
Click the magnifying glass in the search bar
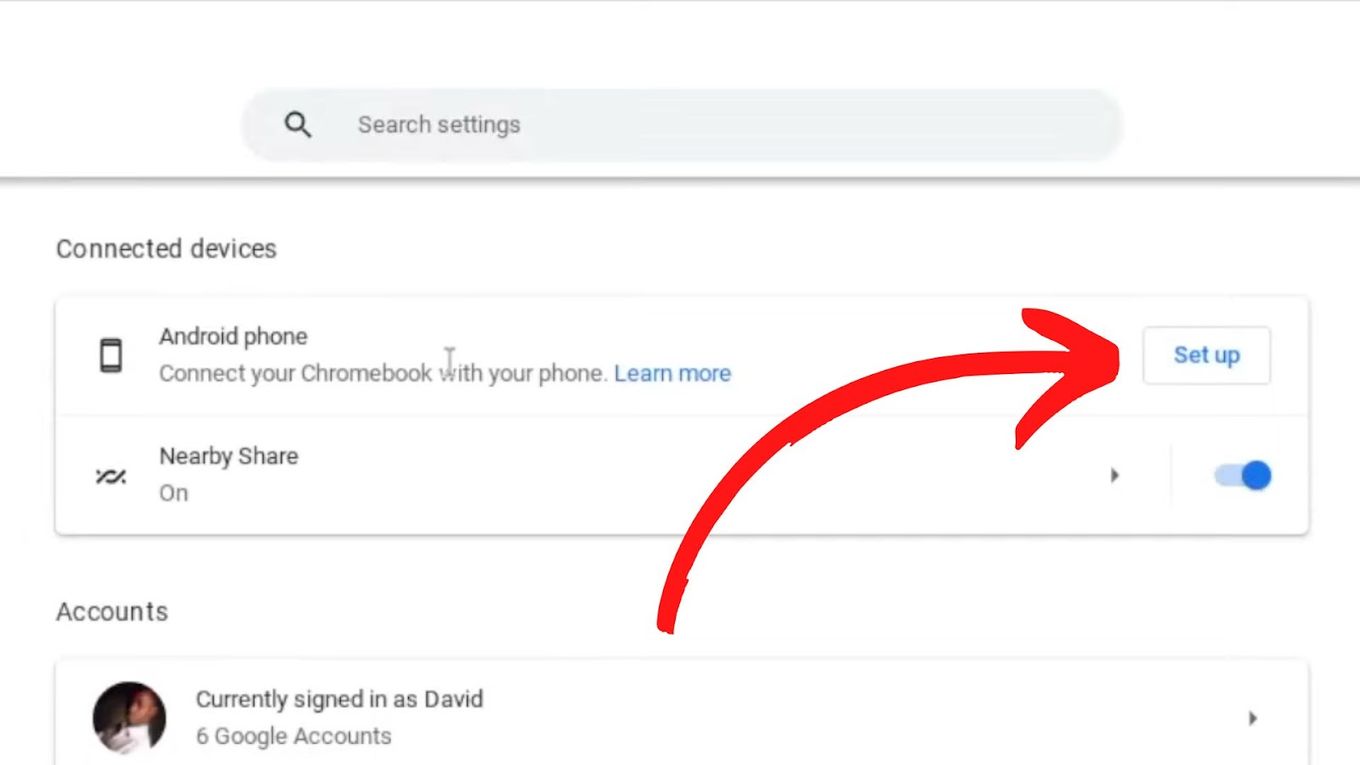pos(298,124)
